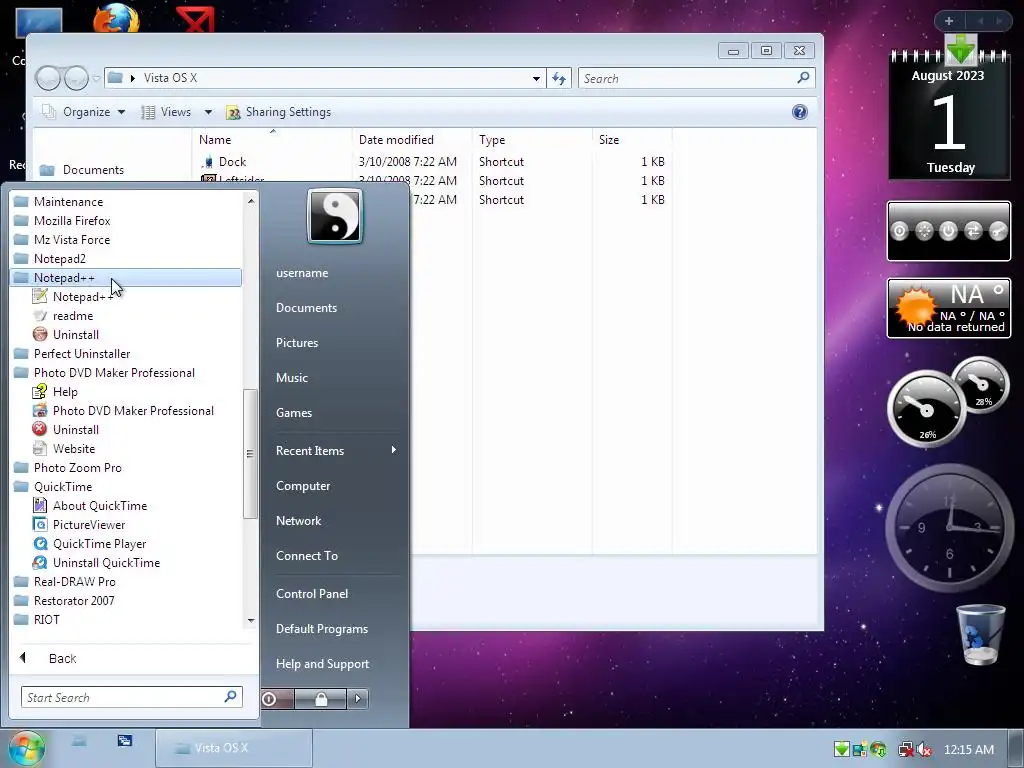The image size is (1024, 768).
Task: Collapse the QuickTime folder
Action: click(63, 487)
